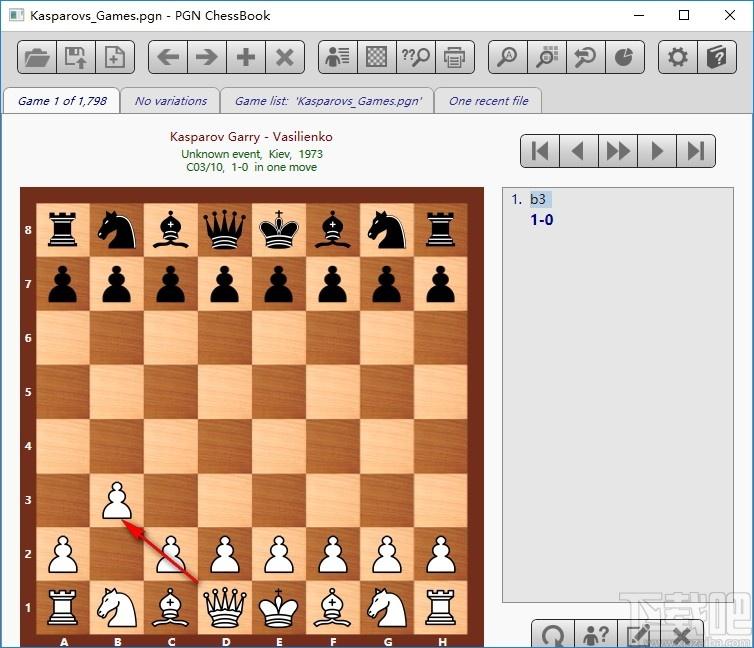Click the chessboard setup toolbar icon
The width and height of the screenshot is (754, 648).
click(x=377, y=57)
